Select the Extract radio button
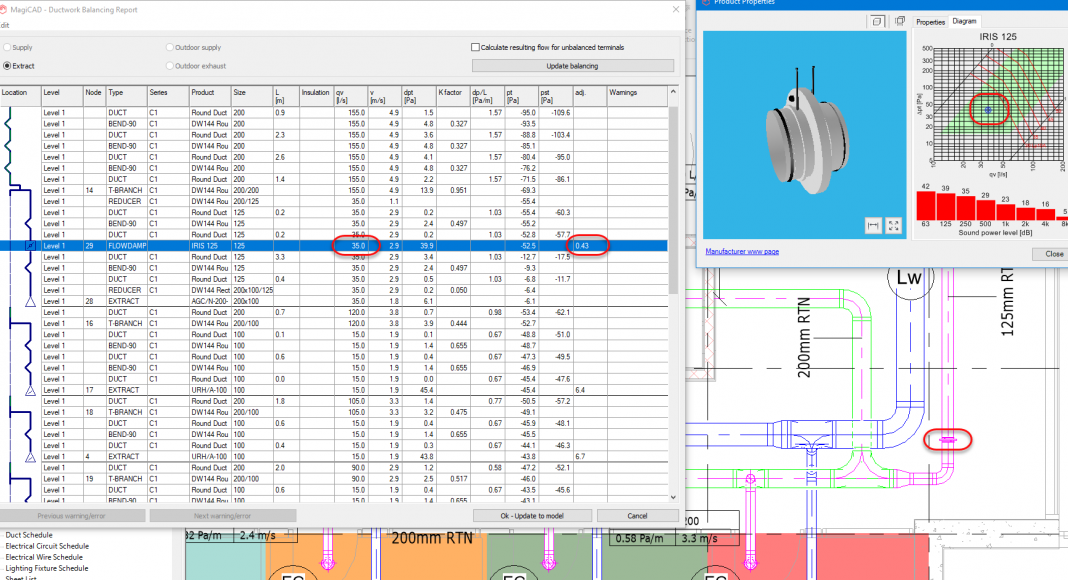Screen dimensions: 1068x580 click(8, 66)
